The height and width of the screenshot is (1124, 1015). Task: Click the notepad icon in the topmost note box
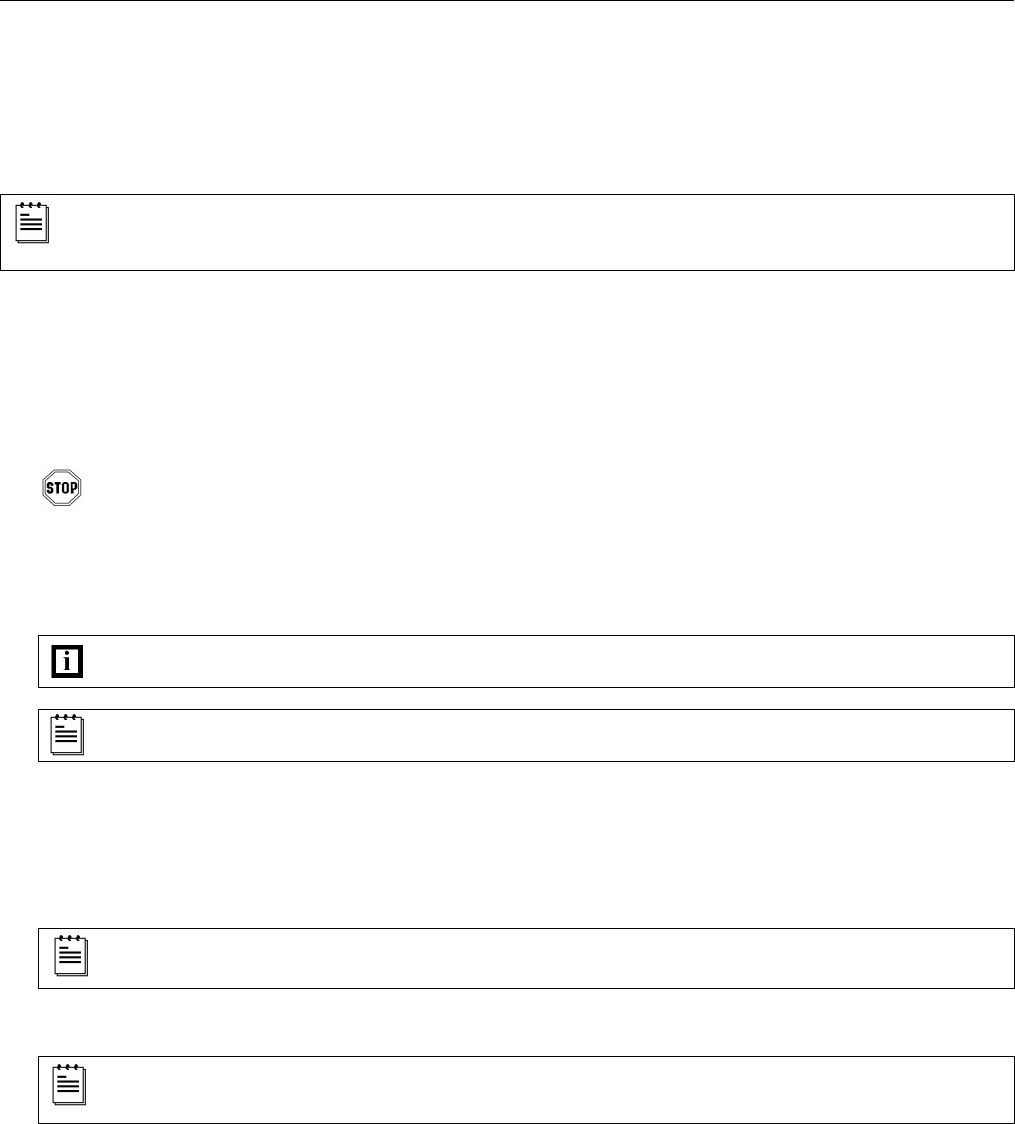tap(32, 222)
